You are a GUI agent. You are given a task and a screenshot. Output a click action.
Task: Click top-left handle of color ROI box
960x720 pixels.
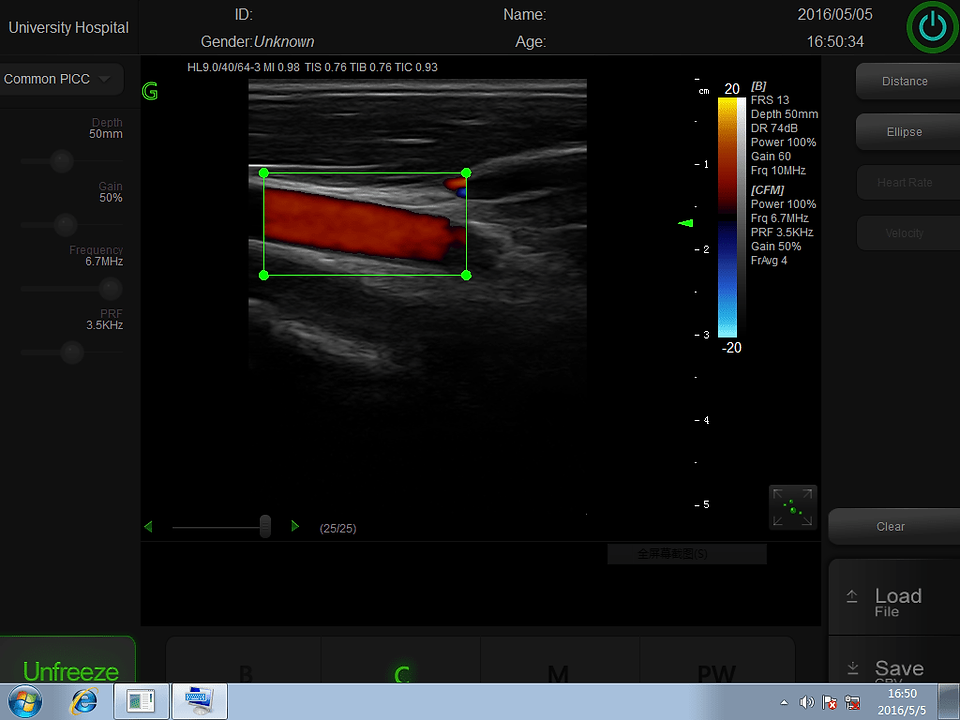[264, 173]
